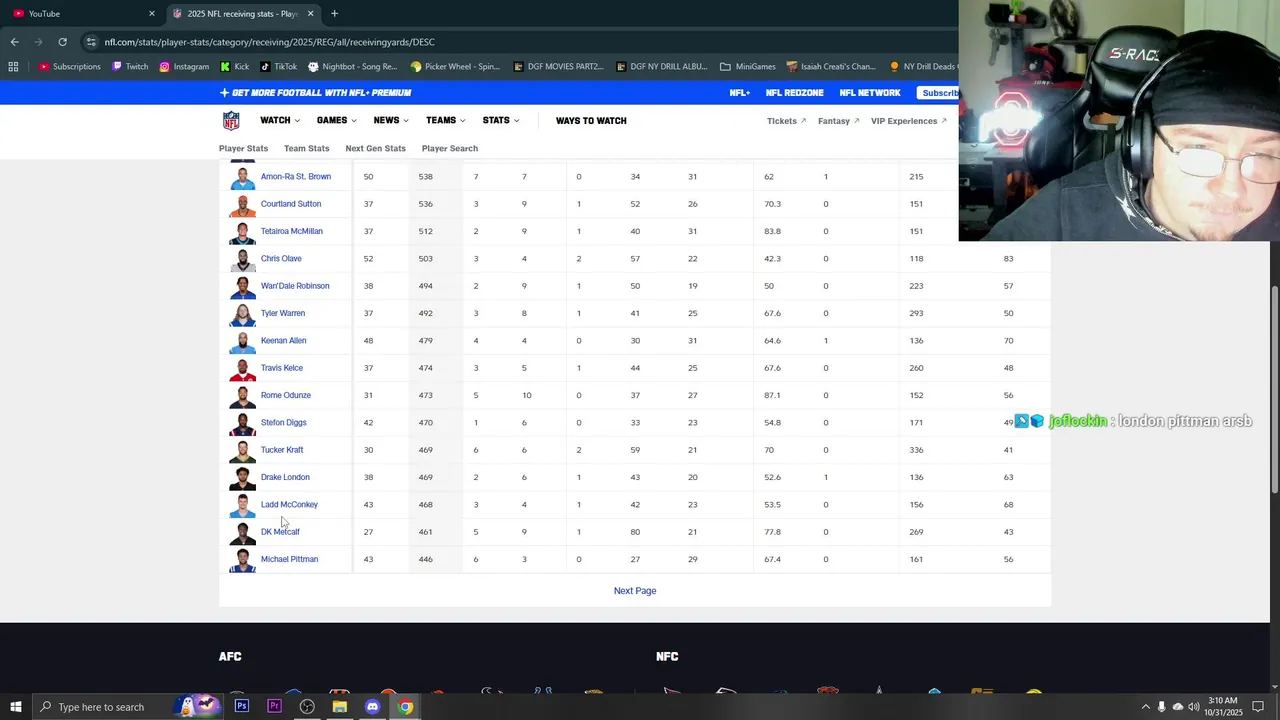The height and width of the screenshot is (720, 1280).
Task: Open the Tickets external link
Action: click(x=786, y=121)
